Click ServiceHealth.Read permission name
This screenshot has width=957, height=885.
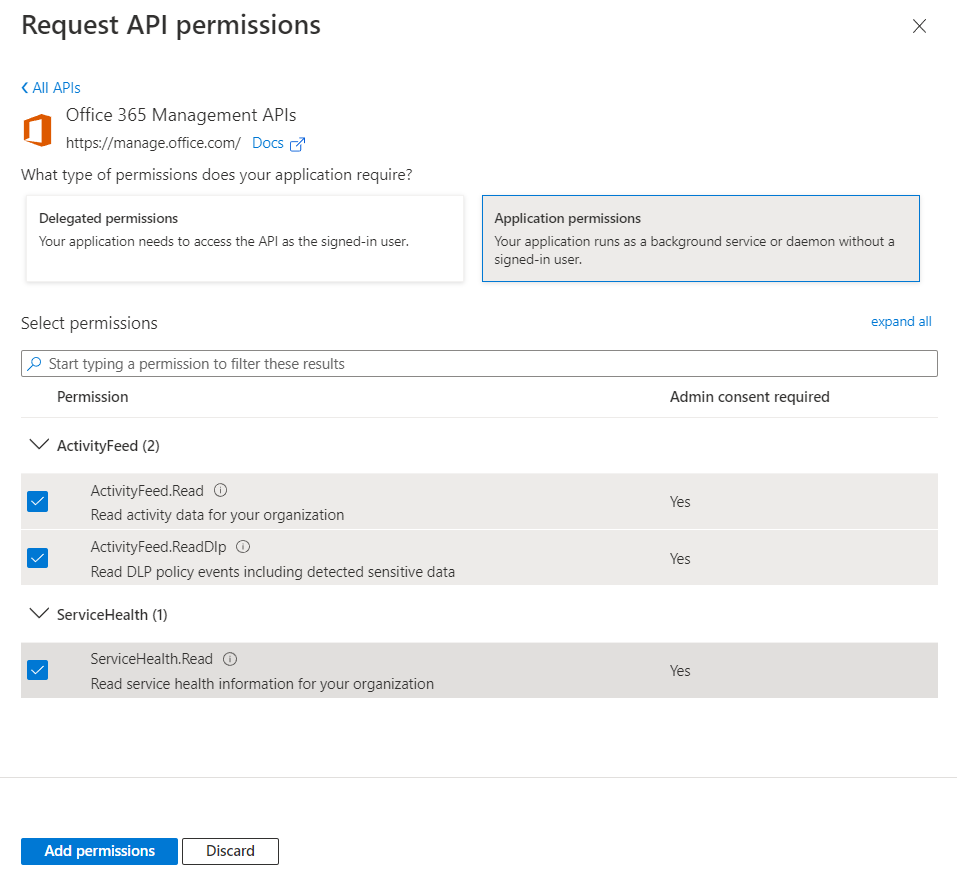pos(151,659)
